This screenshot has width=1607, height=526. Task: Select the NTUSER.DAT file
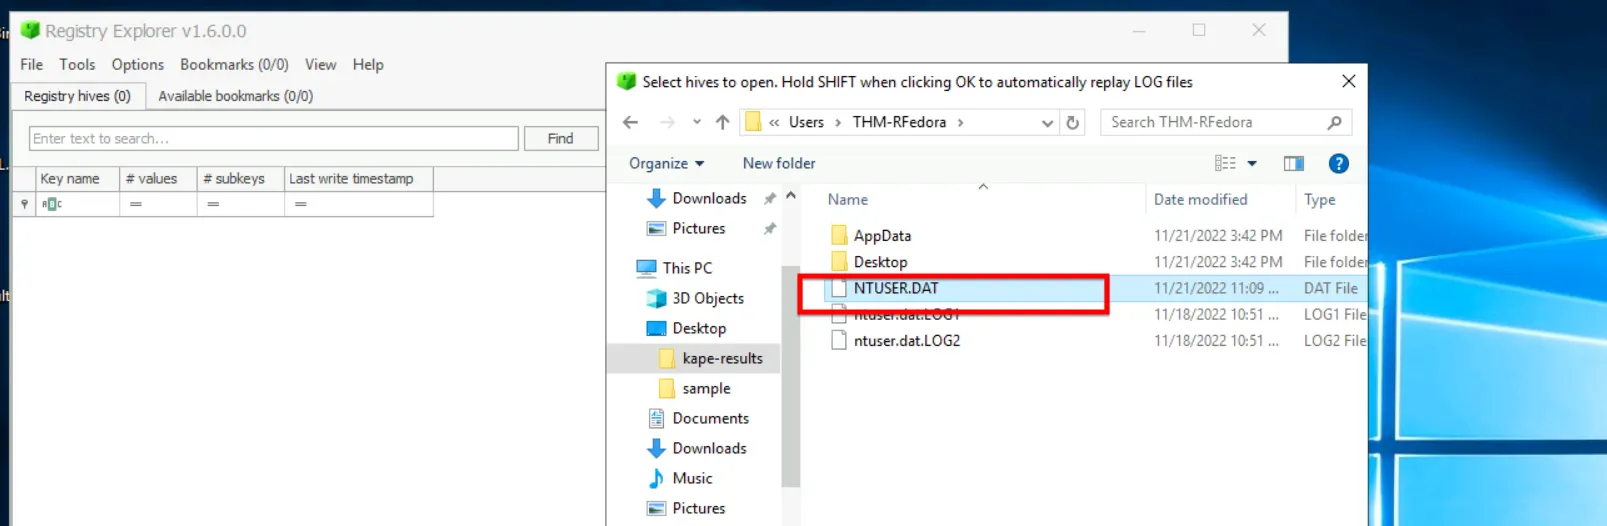(896, 288)
